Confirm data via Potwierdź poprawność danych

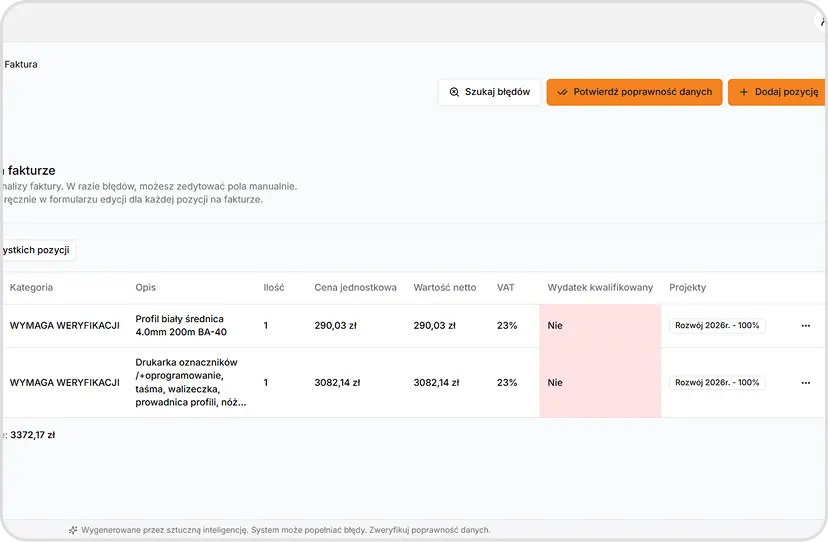634,92
